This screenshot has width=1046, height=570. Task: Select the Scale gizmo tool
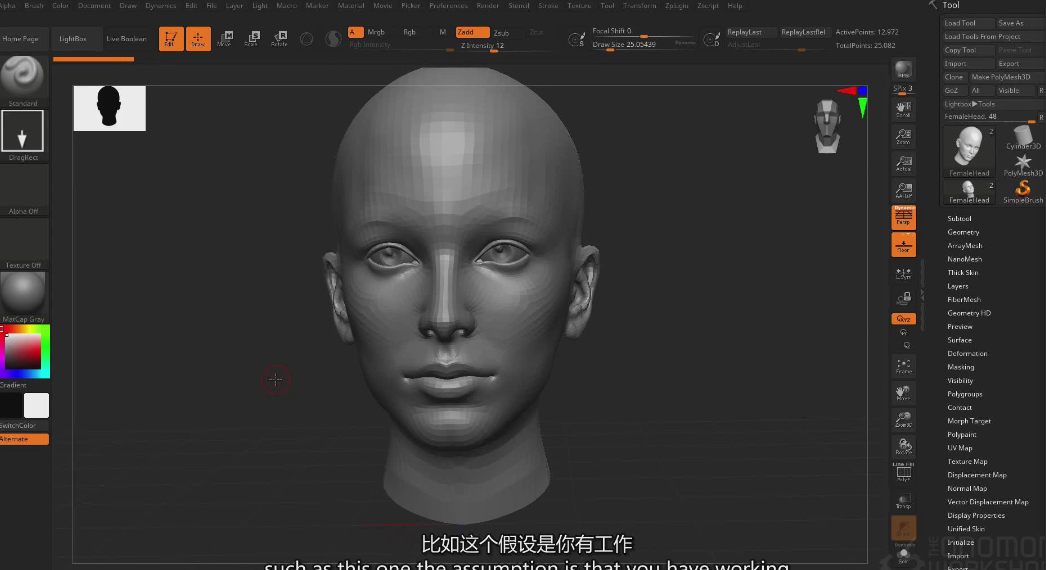(252, 39)
